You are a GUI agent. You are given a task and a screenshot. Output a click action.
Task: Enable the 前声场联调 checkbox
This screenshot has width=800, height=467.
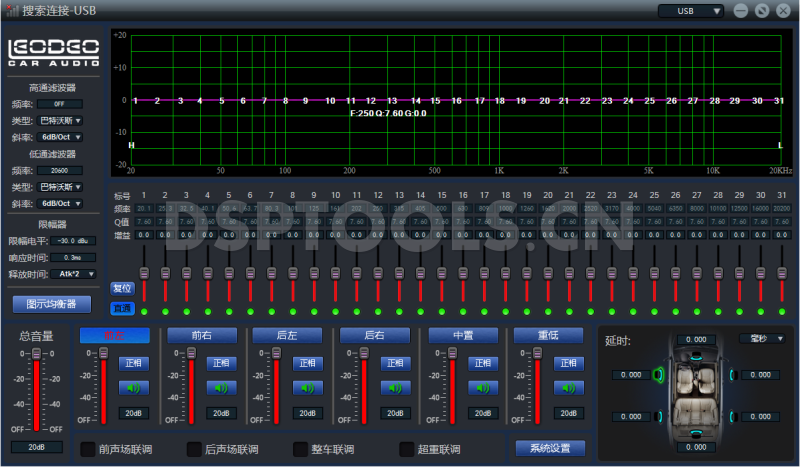point(88,449)
